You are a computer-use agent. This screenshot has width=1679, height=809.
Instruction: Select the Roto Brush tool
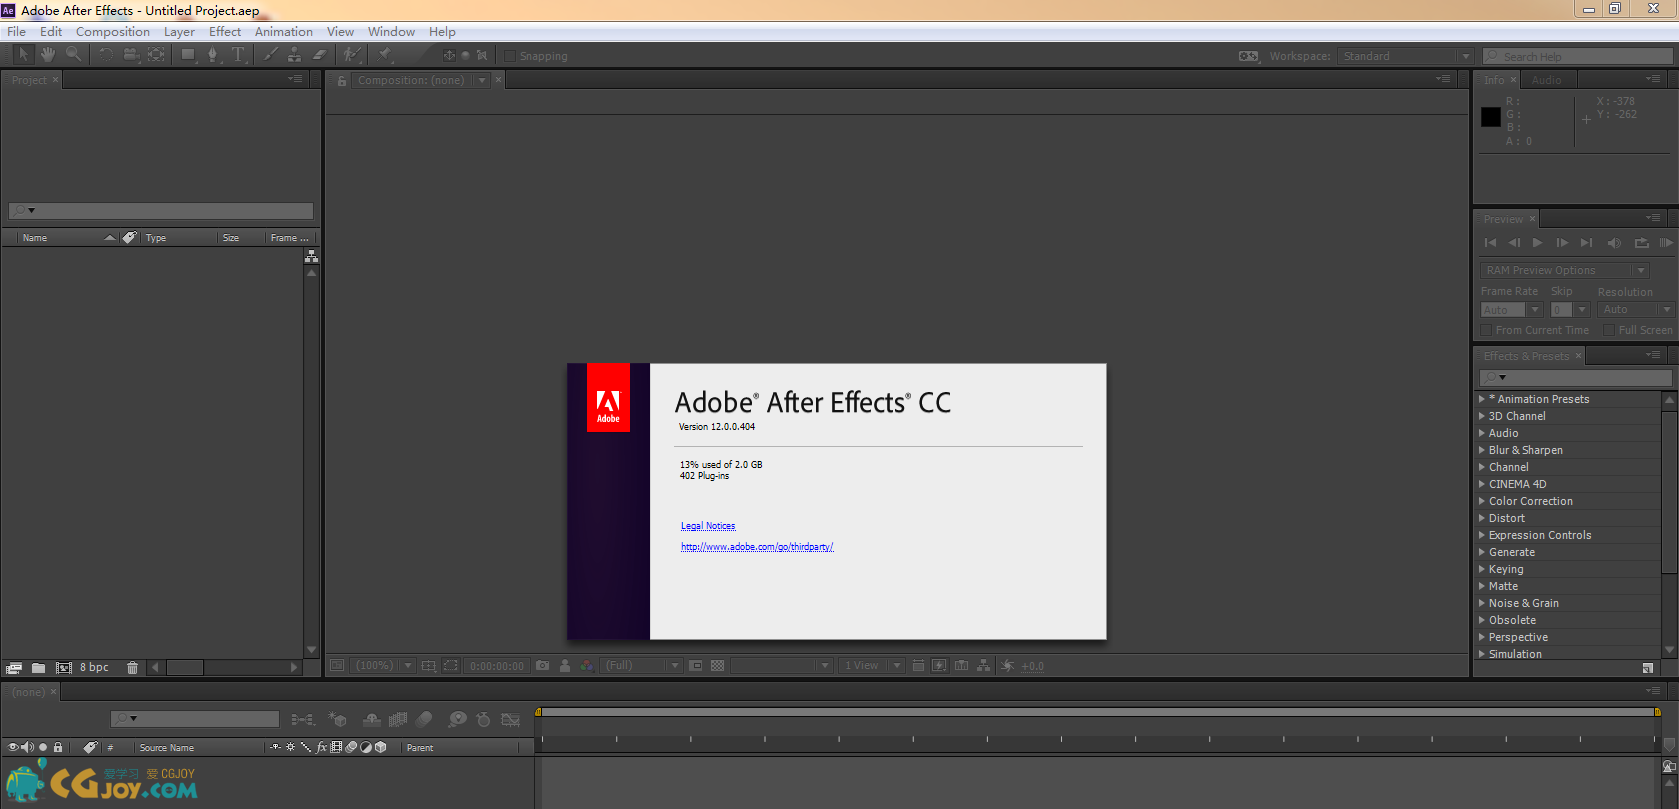point(352,55)
